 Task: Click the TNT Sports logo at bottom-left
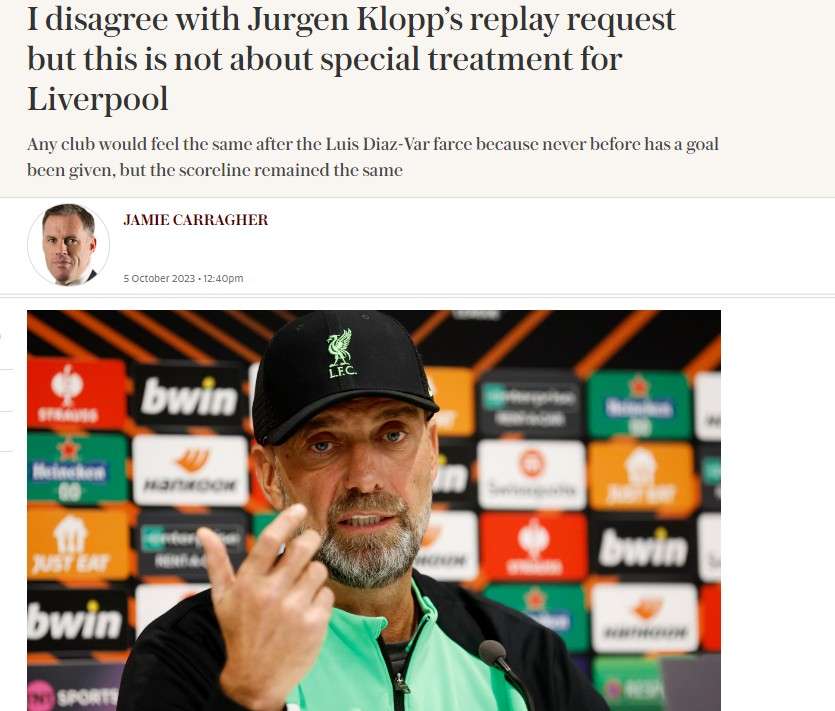pos(75,693)
